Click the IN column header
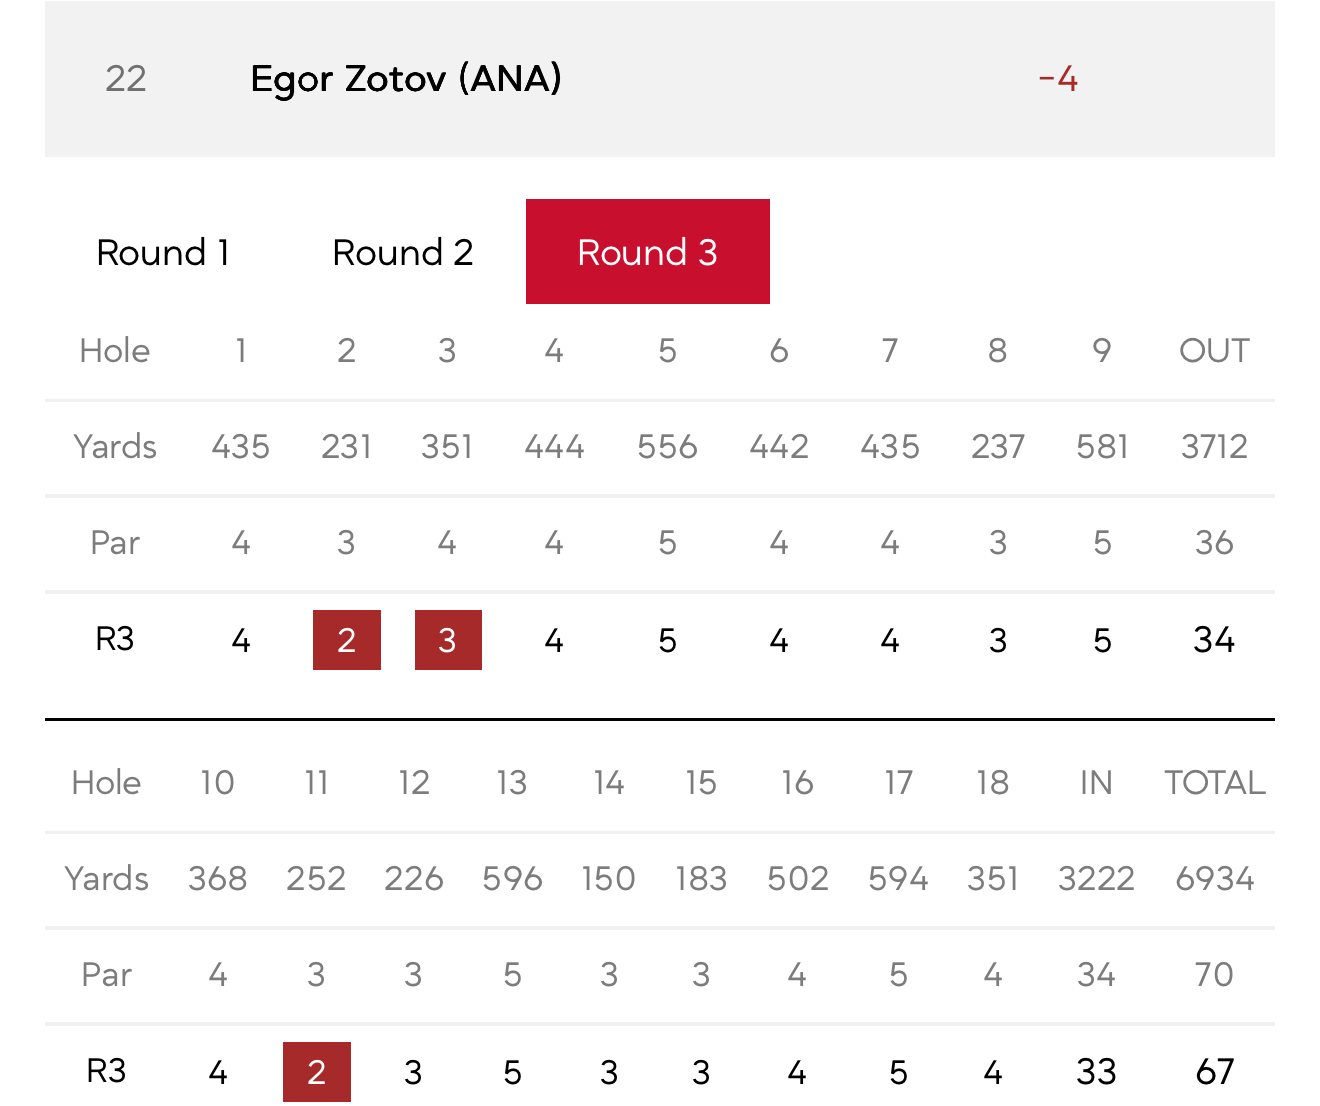This screenshot has height=1106, width=1320. coord(1096,782)
